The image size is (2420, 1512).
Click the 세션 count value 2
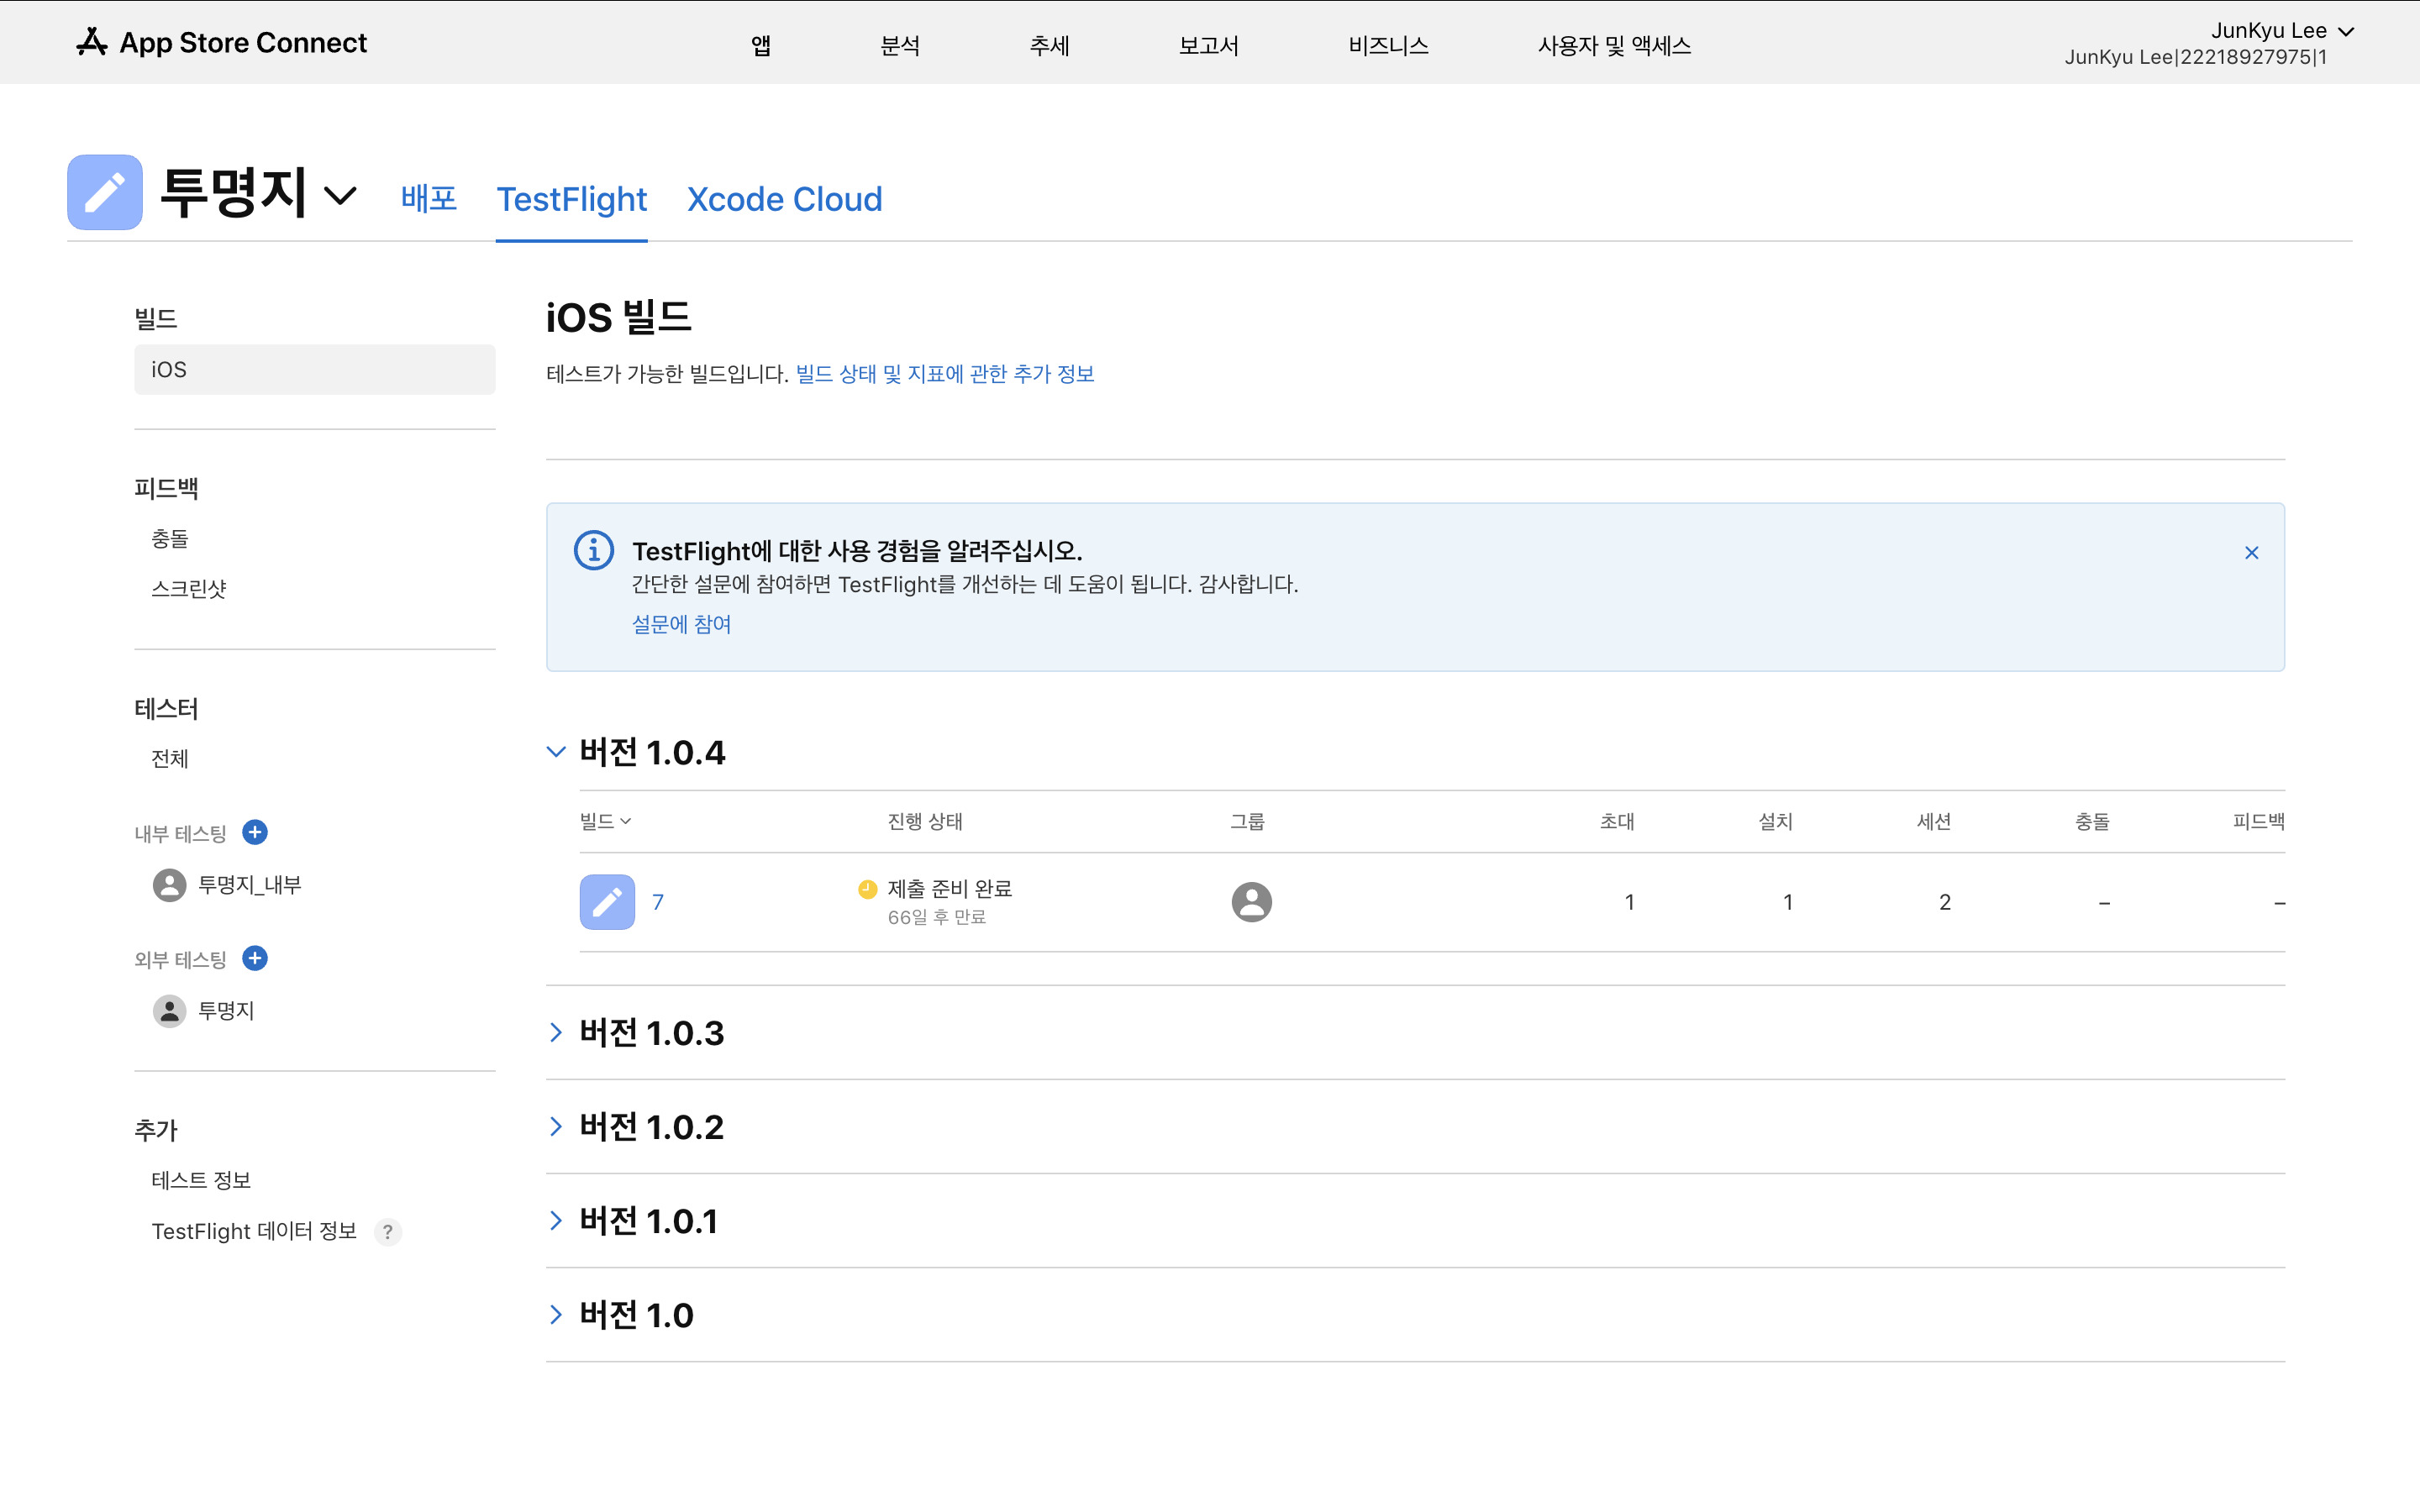tap(1945, 902)
